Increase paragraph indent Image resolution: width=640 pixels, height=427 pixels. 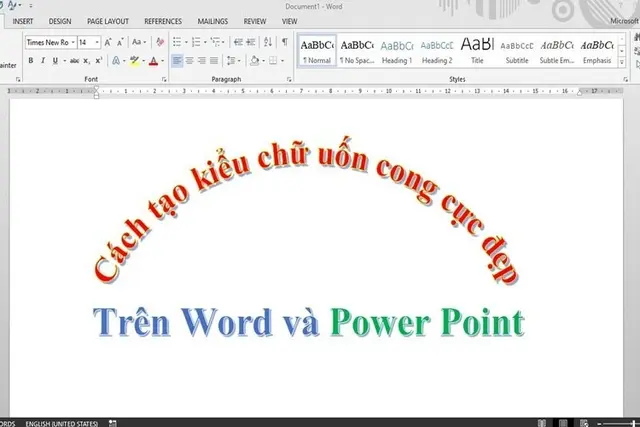click(251, 42)
